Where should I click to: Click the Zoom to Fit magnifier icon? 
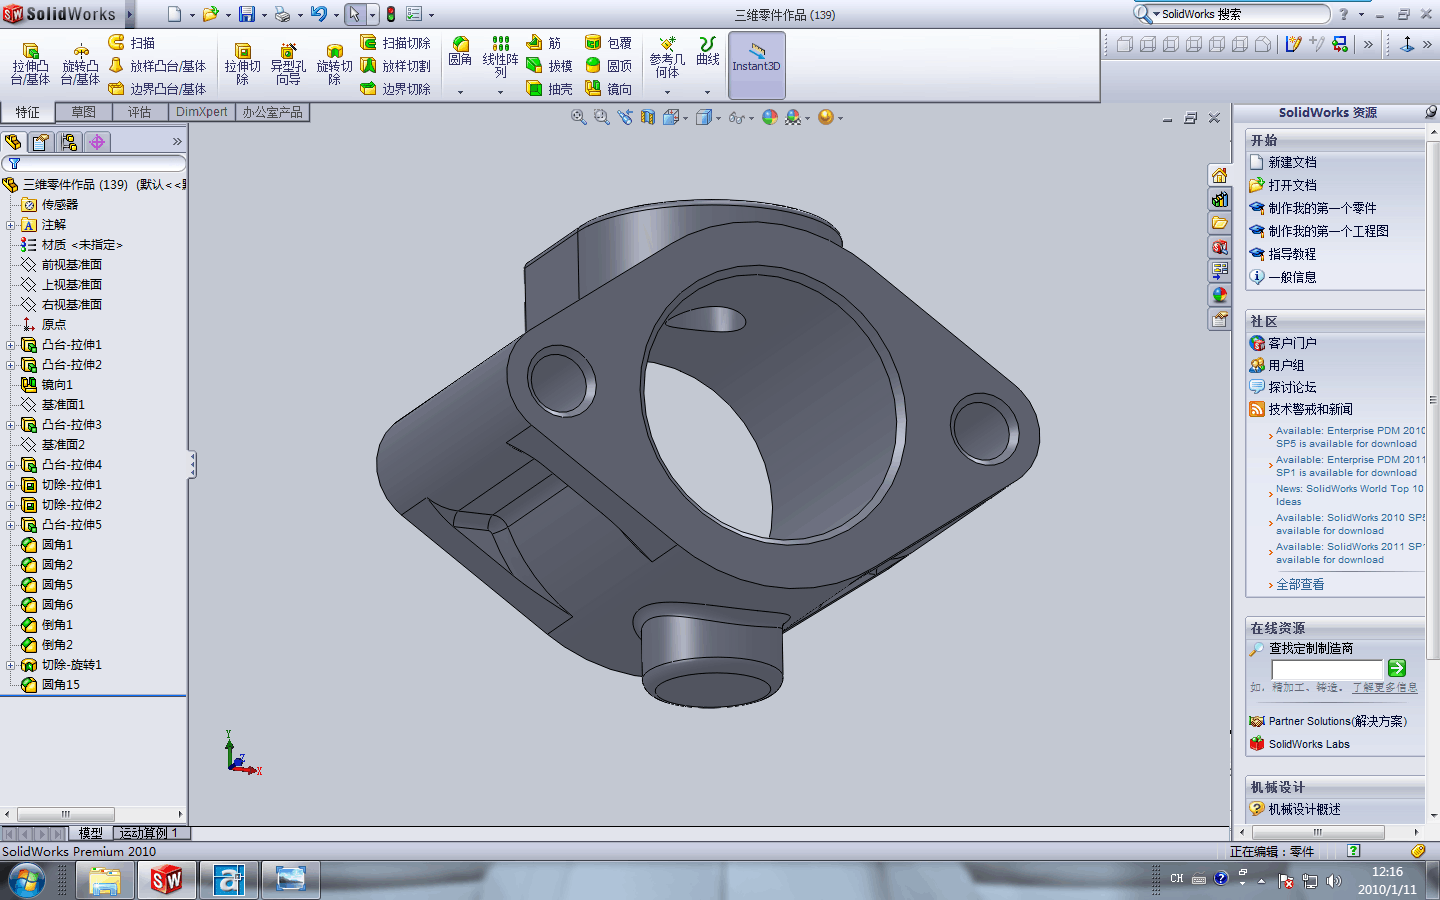click(578, 117)
